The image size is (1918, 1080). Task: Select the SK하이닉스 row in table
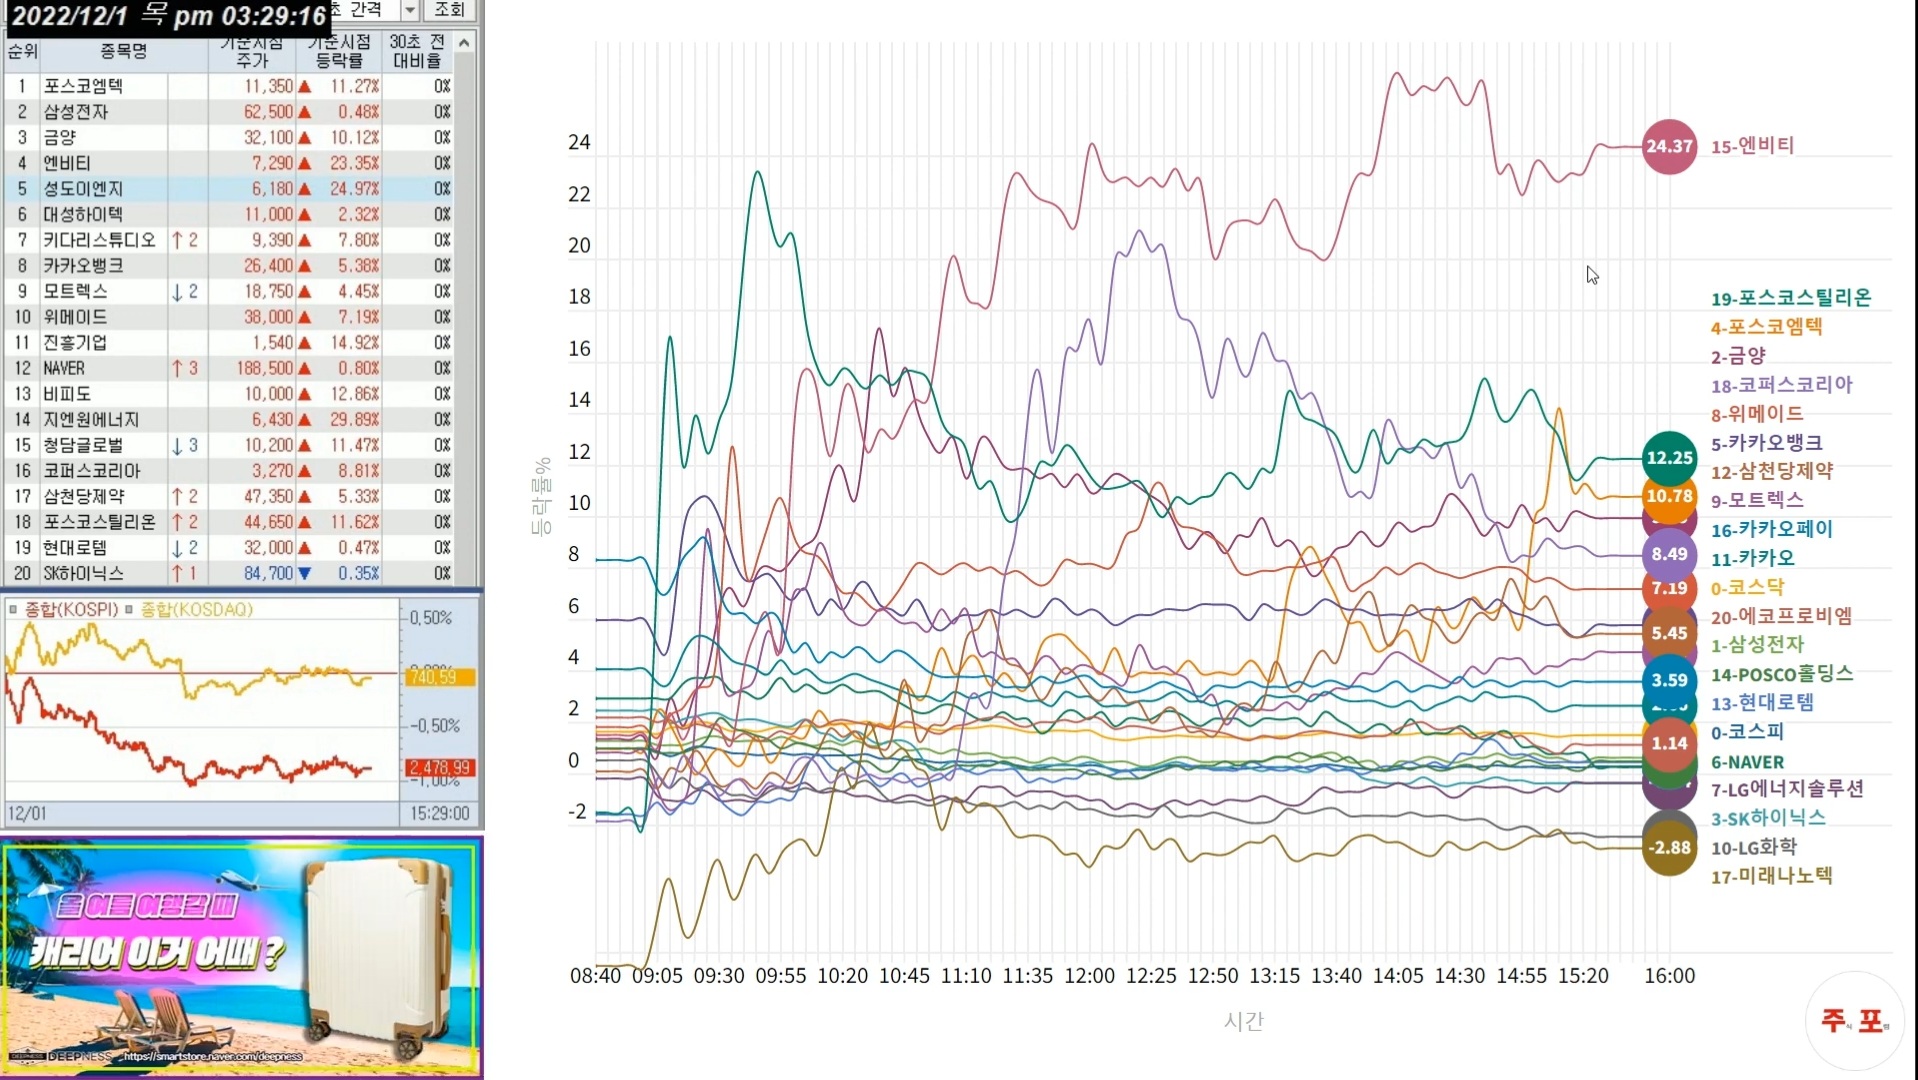tap(229, 574)
